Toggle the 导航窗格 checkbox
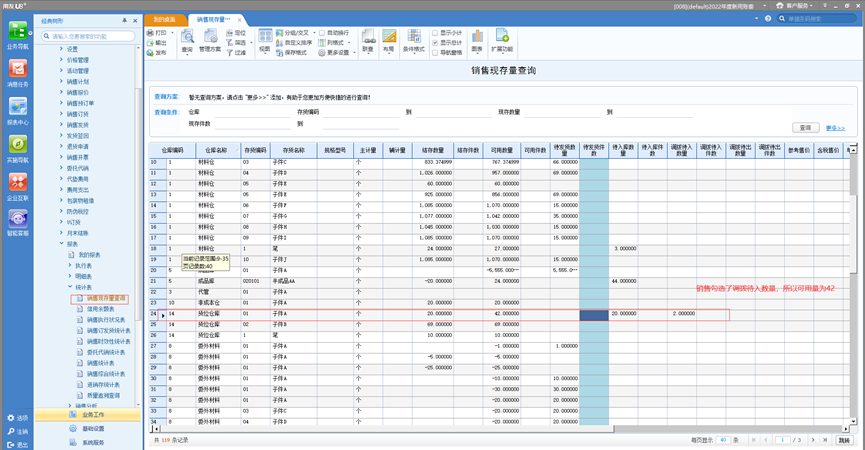Screen dimensions: 865x450 435,53
